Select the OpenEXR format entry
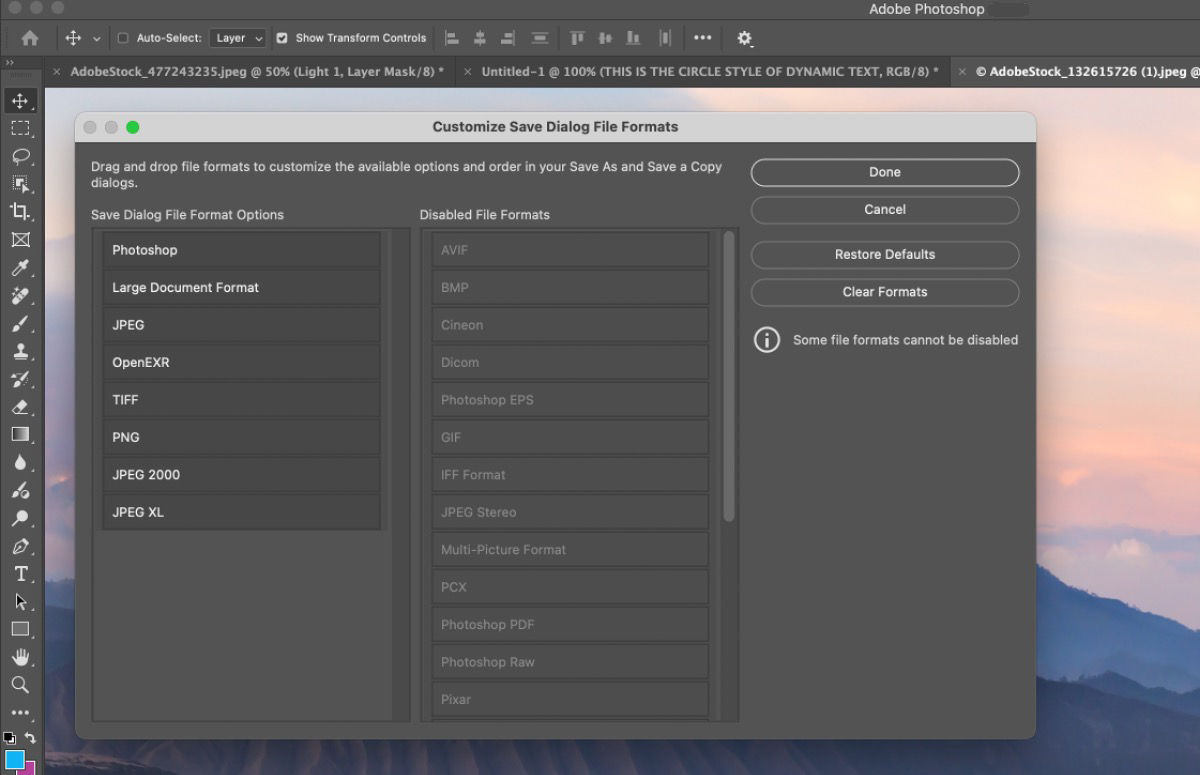1200x775 pixels. 241,362
